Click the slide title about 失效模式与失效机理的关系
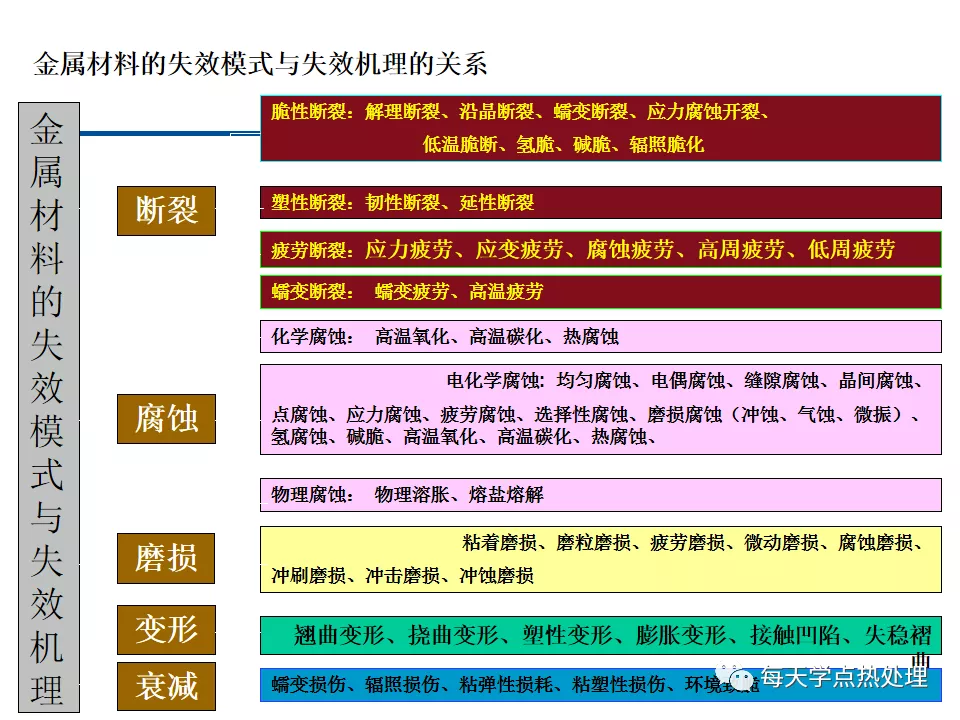 [x=261, y=65]
